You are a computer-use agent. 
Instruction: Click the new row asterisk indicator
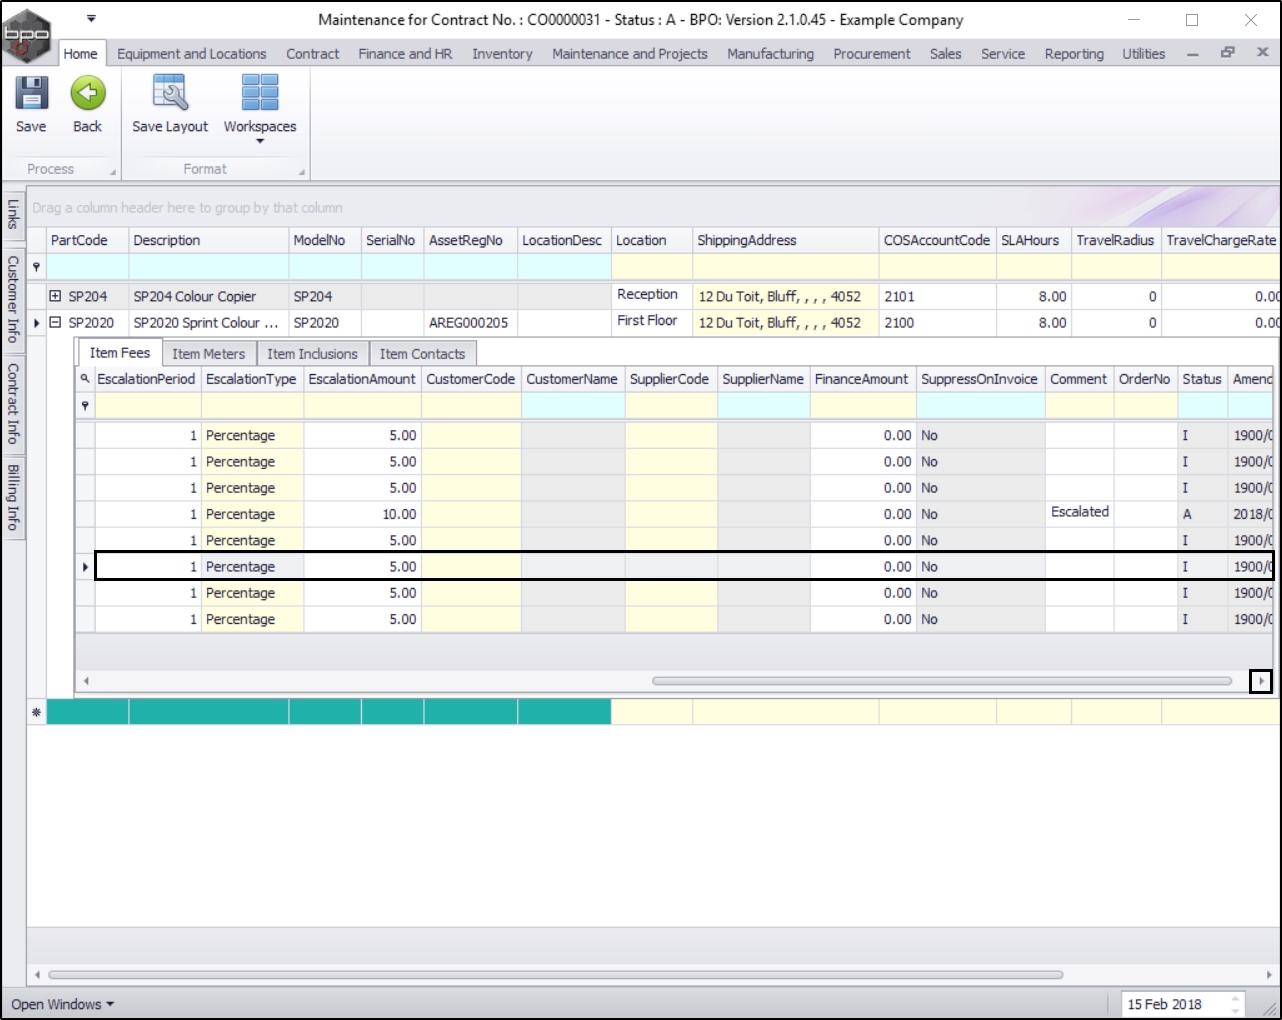point(37,712)
